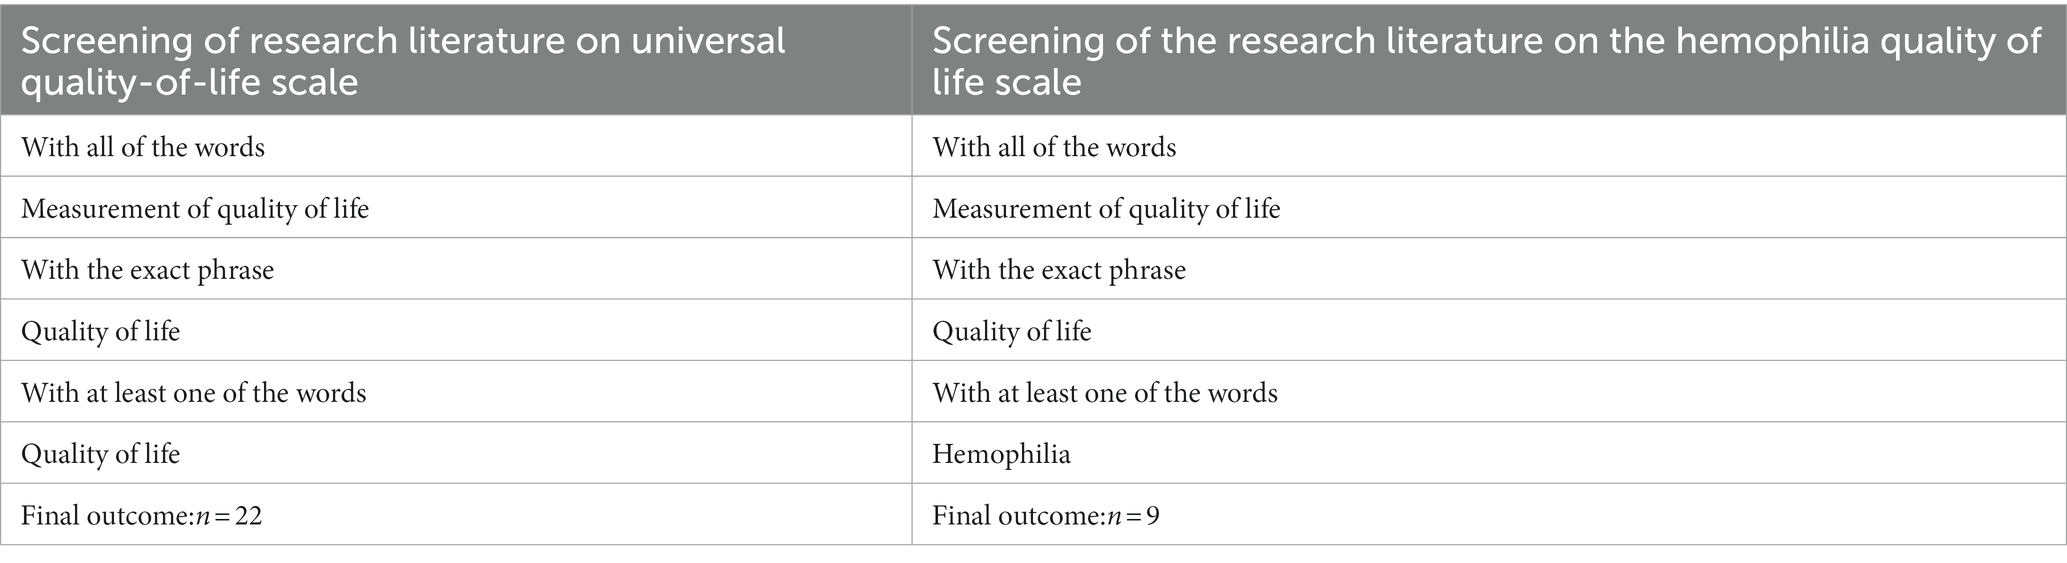Click right 'Quality of life' under exact phrase
The height and width of the screenshot is (563, 2067).
(1489, 330)
